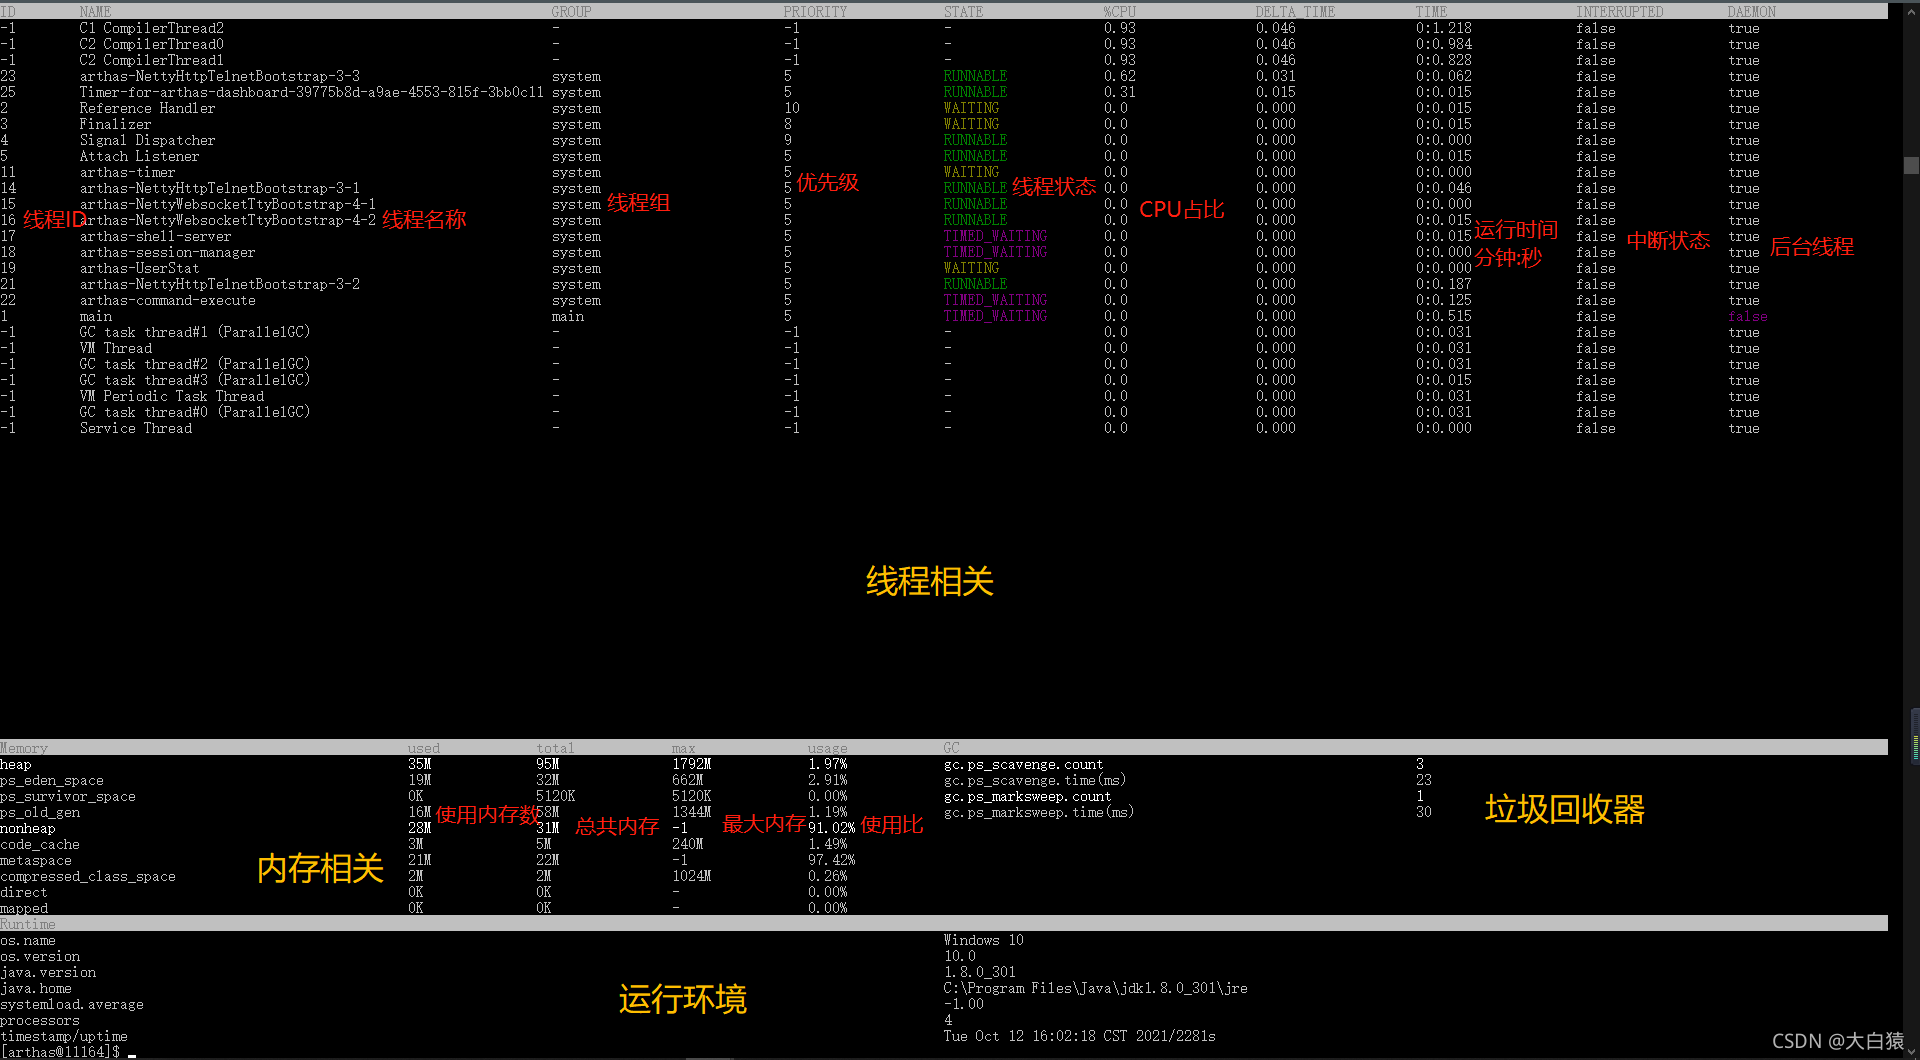Click the 1792M max heap value
Viewport: 1920px width, 1060px height.
point(691,764)
